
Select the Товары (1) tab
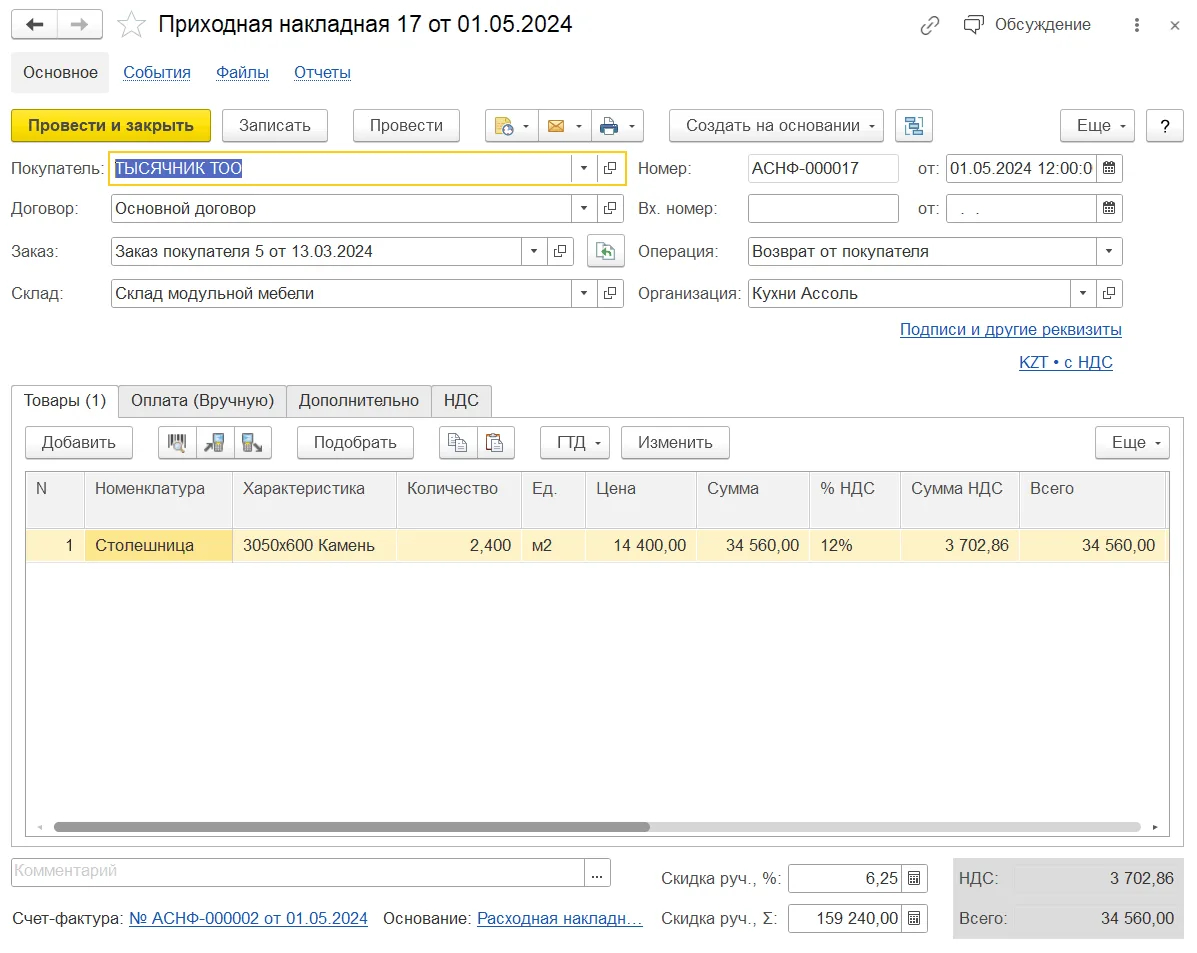[65, 401]
